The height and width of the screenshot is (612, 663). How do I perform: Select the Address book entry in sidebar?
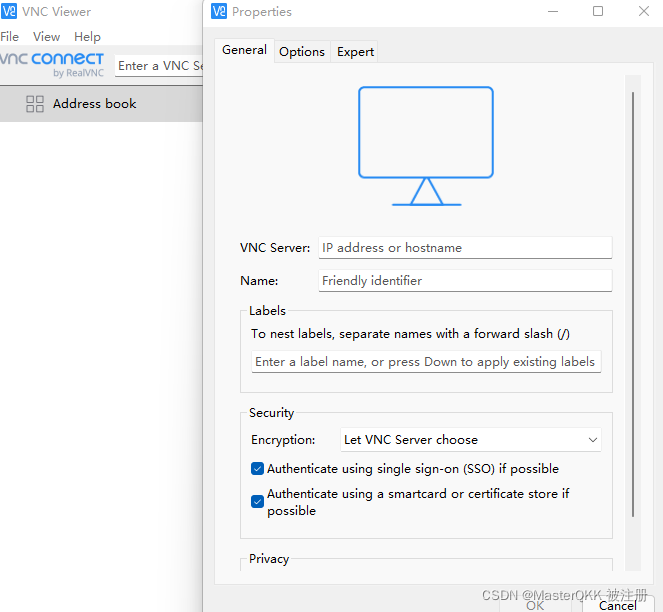pyautogui.click(x=101, y=104)
